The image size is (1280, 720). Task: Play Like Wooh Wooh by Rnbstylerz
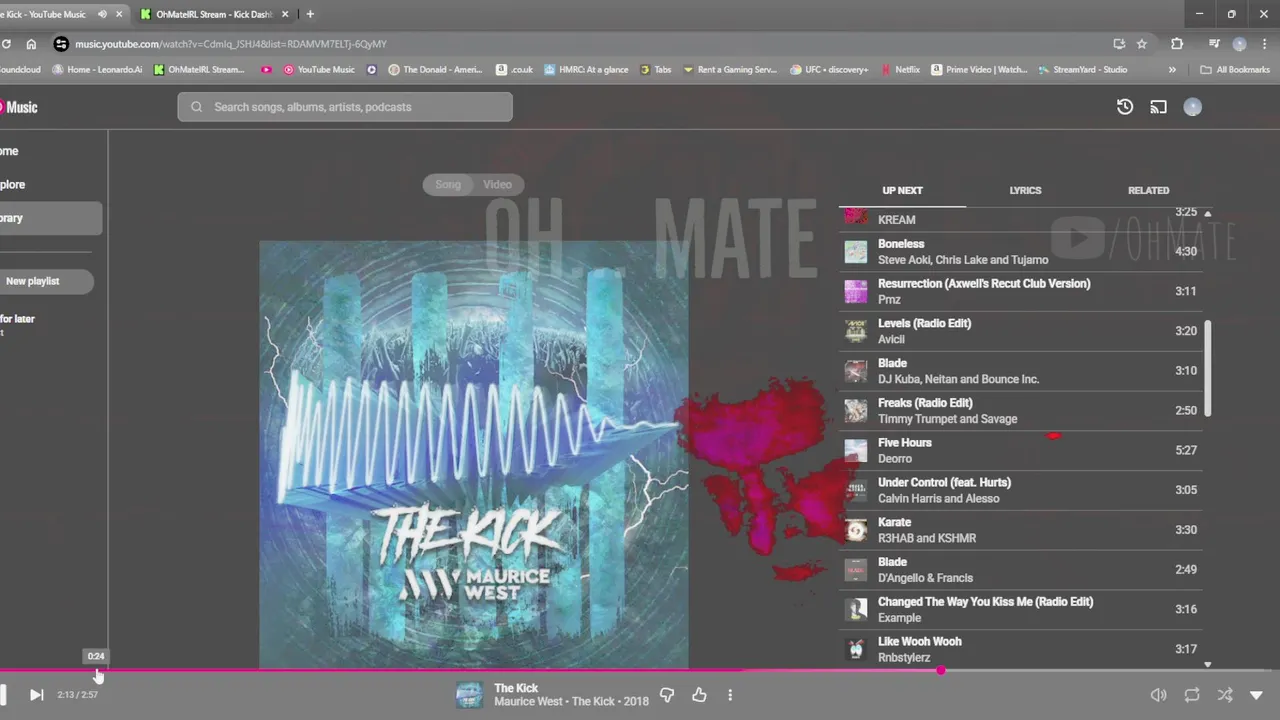1020,649
